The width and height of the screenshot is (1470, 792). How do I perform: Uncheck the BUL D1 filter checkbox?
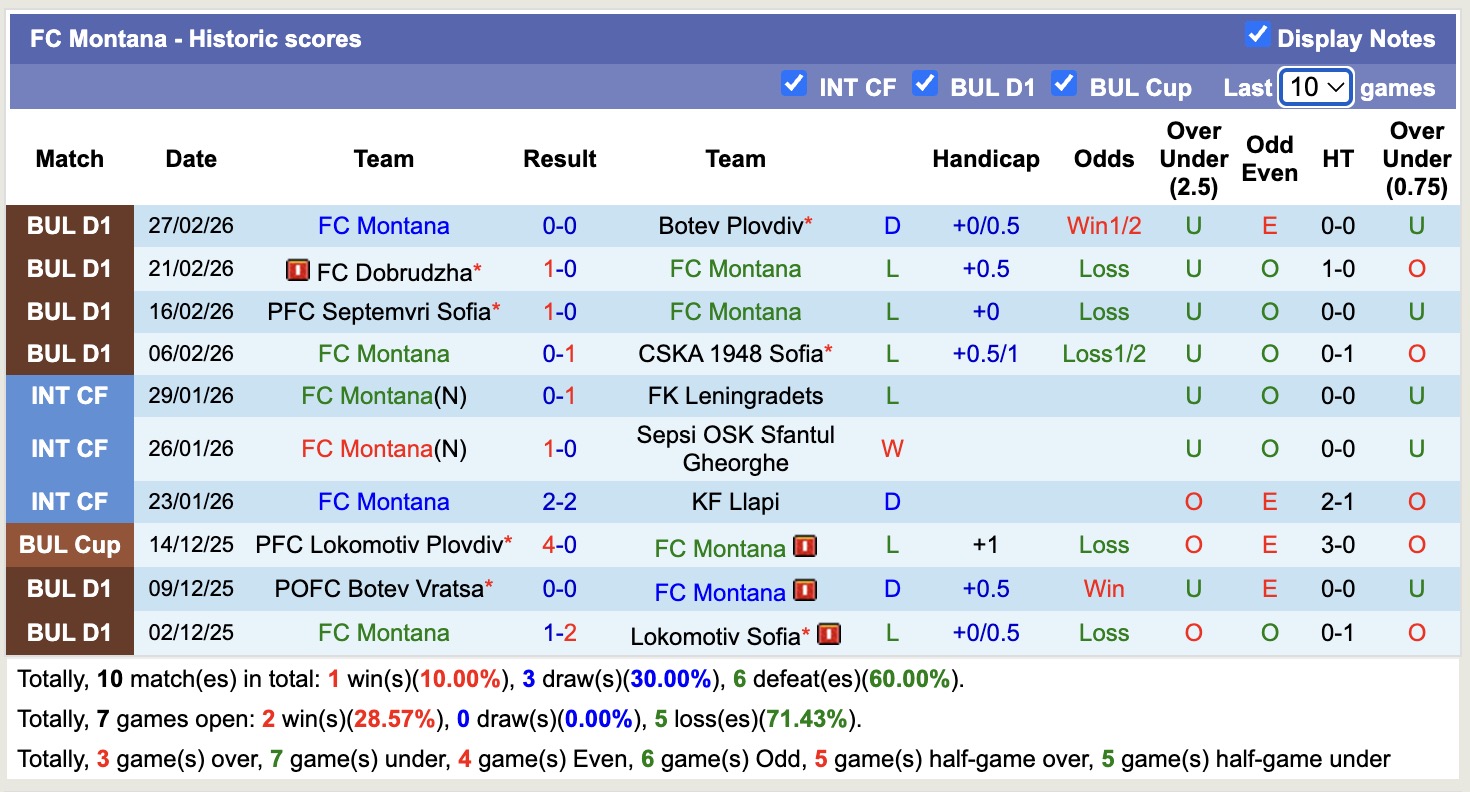coord(925,84)
